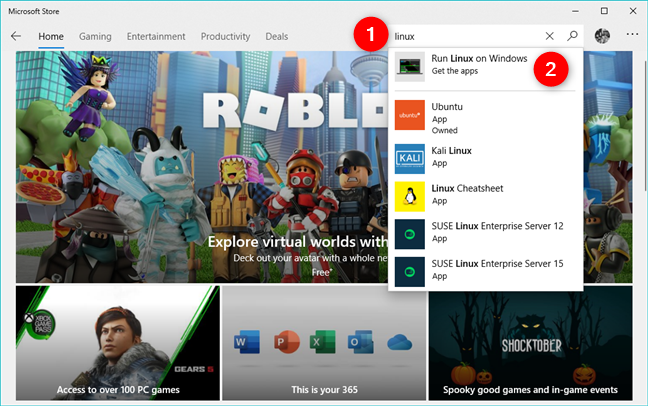This screenshot has width=648, height=406.
Task: Go back using the back arrow
Action: [16, 36]
